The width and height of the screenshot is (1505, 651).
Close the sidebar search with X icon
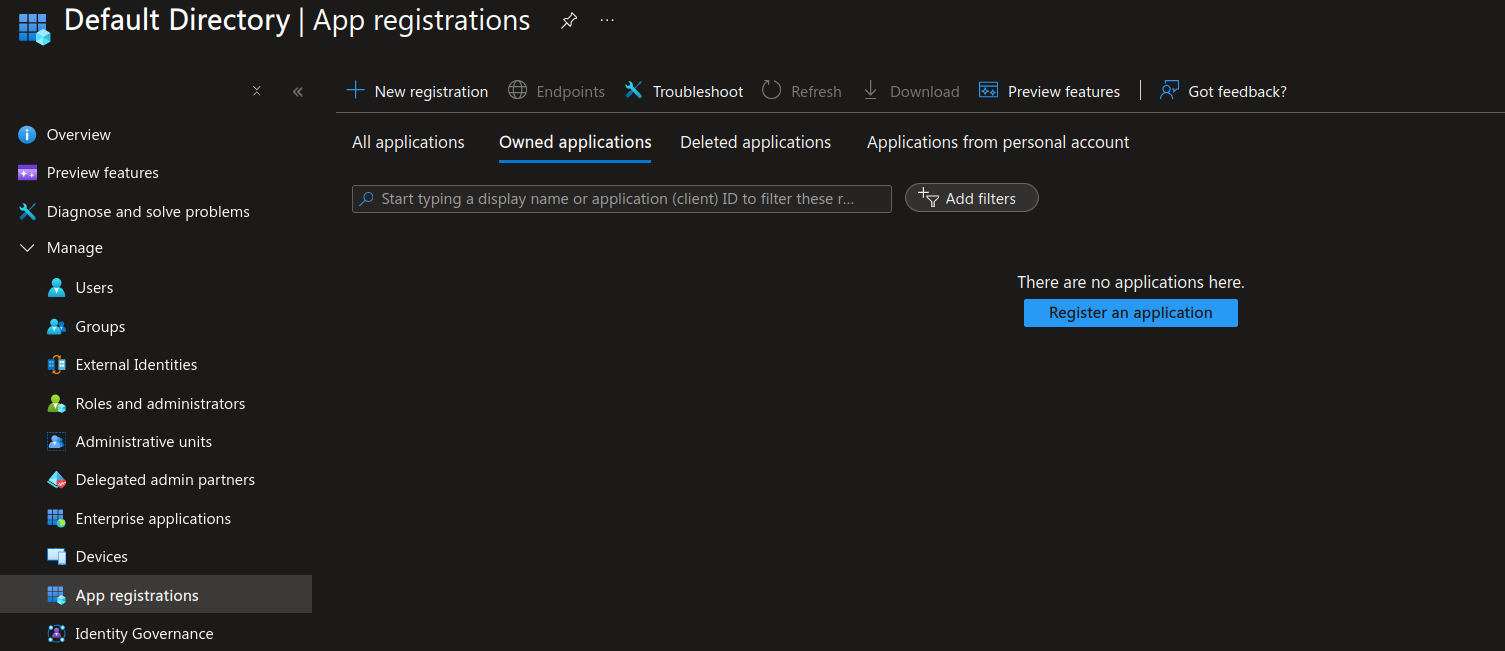pos(257,91)
